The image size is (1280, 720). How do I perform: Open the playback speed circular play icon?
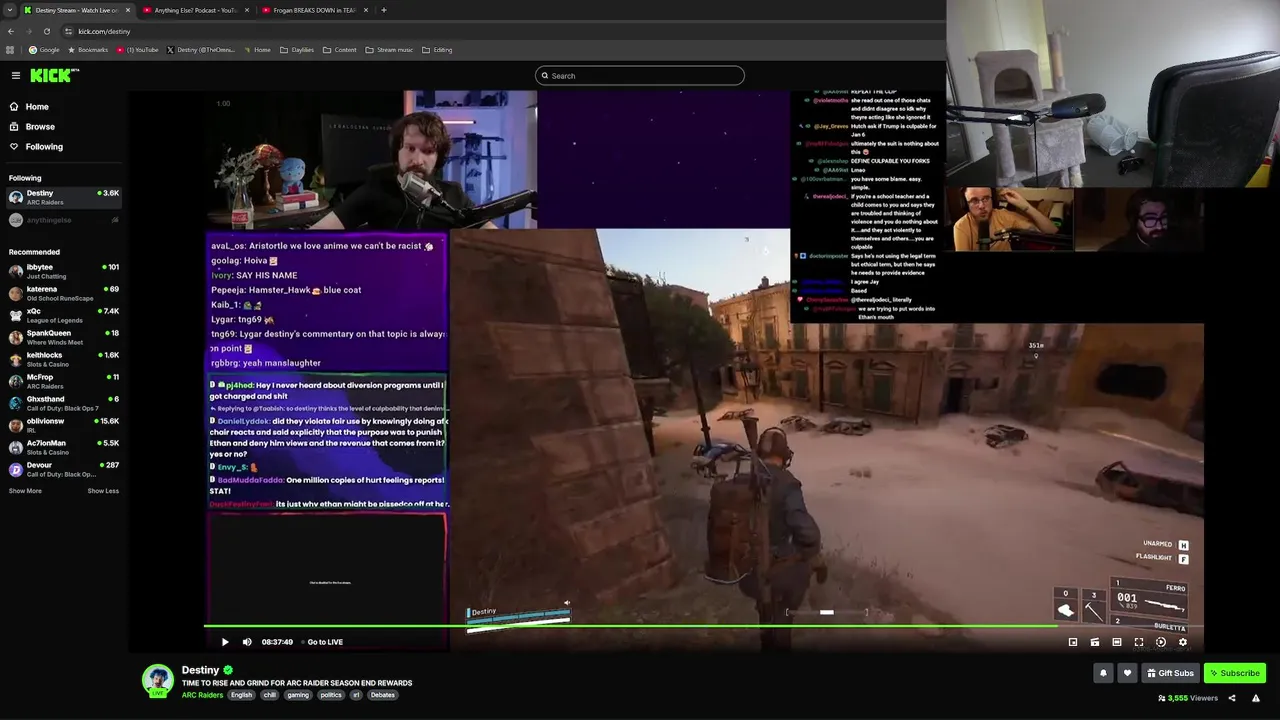[x=1161, y=642]
